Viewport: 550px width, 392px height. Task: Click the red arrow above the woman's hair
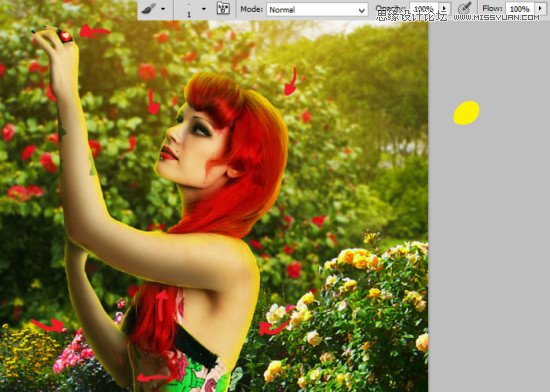290,82
